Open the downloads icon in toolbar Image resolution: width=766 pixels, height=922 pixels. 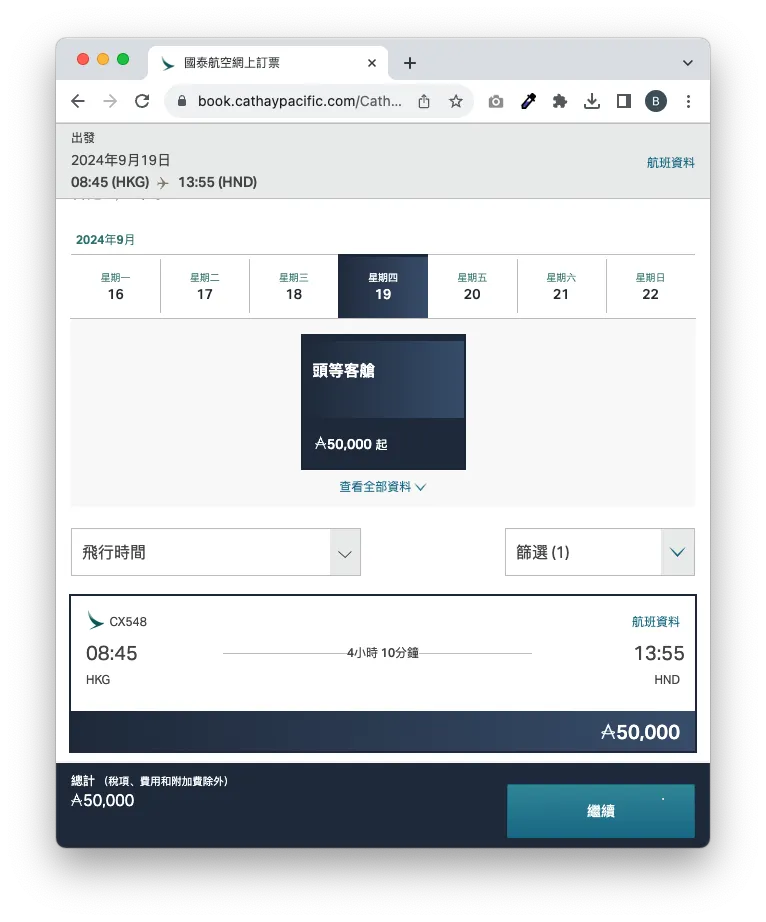click(x=592, y=101)
